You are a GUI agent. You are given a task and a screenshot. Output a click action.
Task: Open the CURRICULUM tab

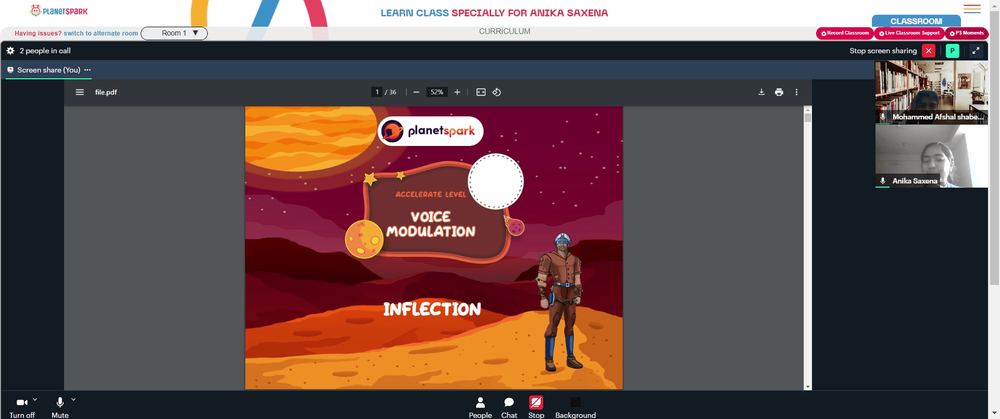504,31
